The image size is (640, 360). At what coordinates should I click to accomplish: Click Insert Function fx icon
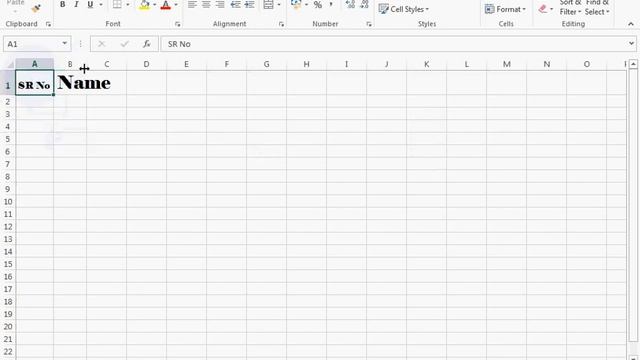(147, 44)
